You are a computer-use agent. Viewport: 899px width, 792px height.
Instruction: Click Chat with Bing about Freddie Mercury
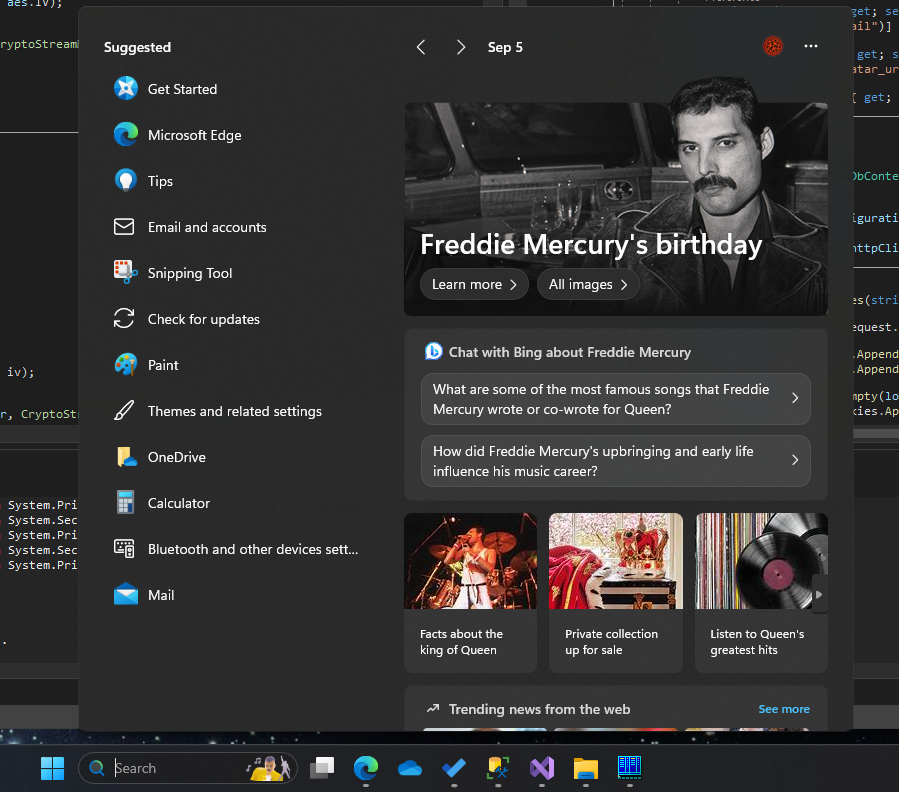pos(569,352)
